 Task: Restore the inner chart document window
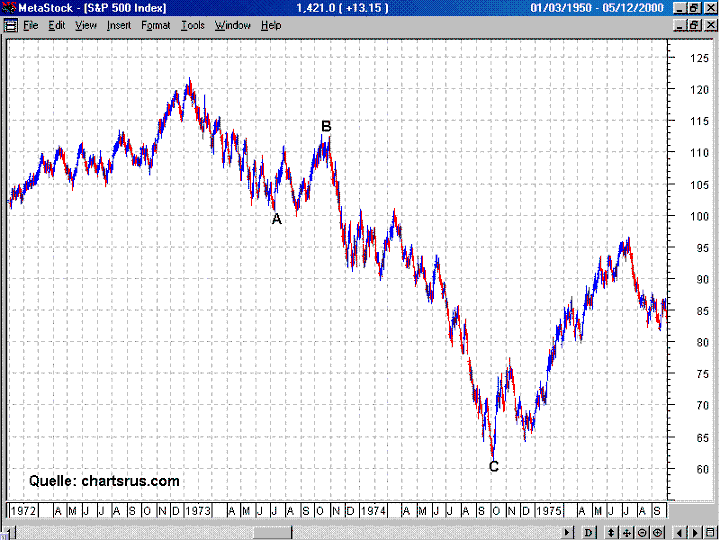click(695, 24)
